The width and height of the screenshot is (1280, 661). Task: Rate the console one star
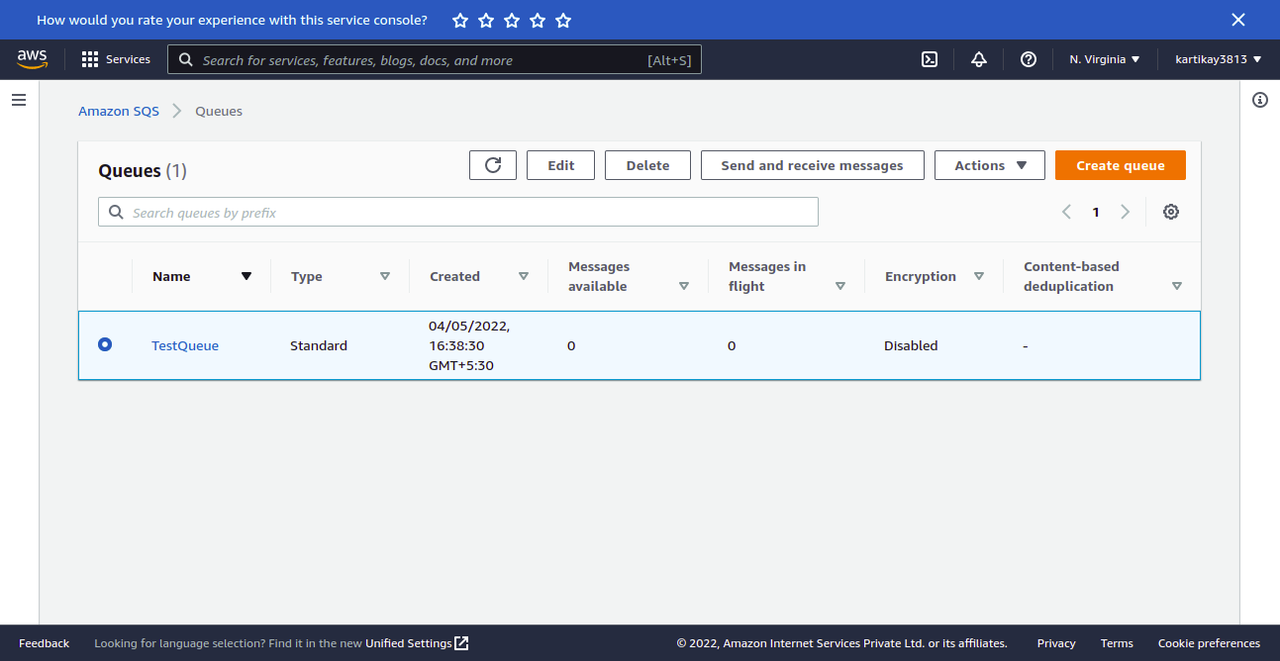[x=460, y=20]
